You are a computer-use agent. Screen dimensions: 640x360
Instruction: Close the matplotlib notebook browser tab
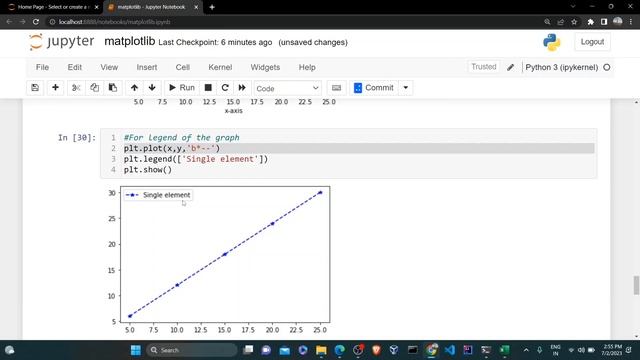[196, 7]
